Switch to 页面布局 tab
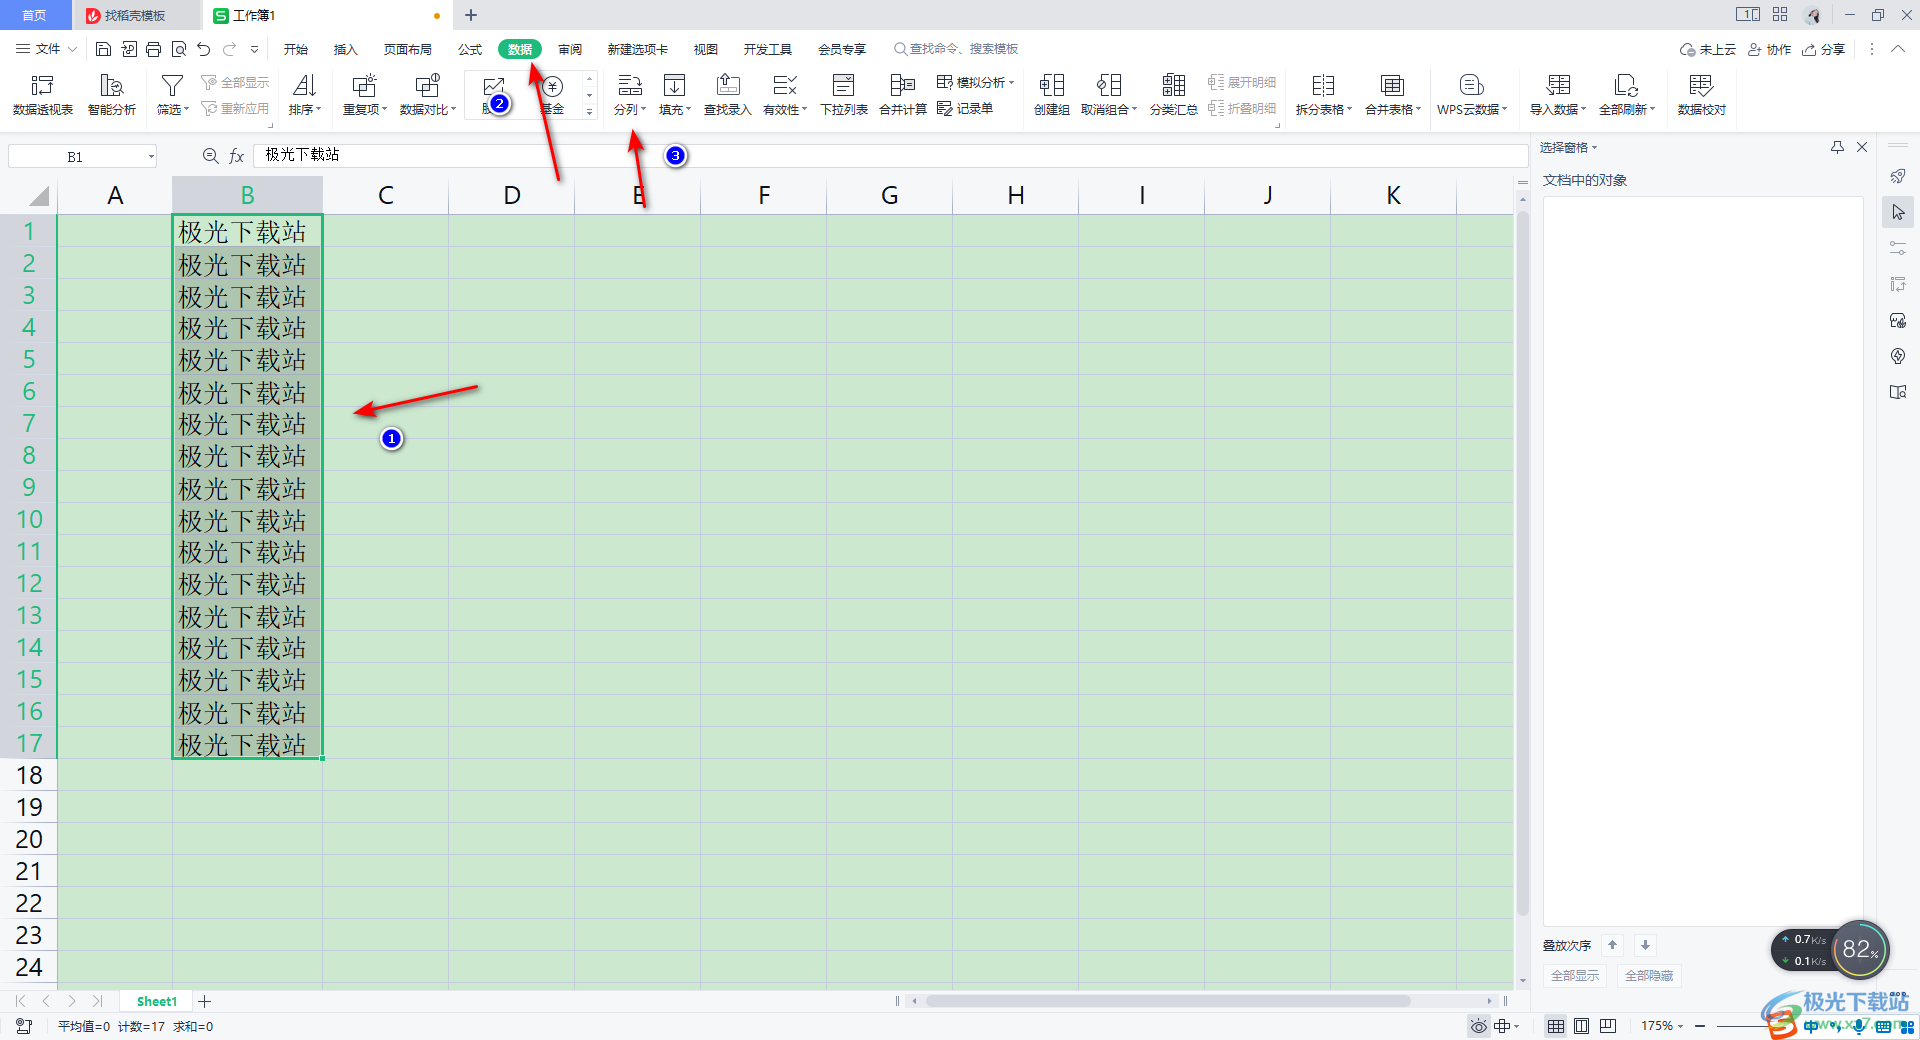 408,49
